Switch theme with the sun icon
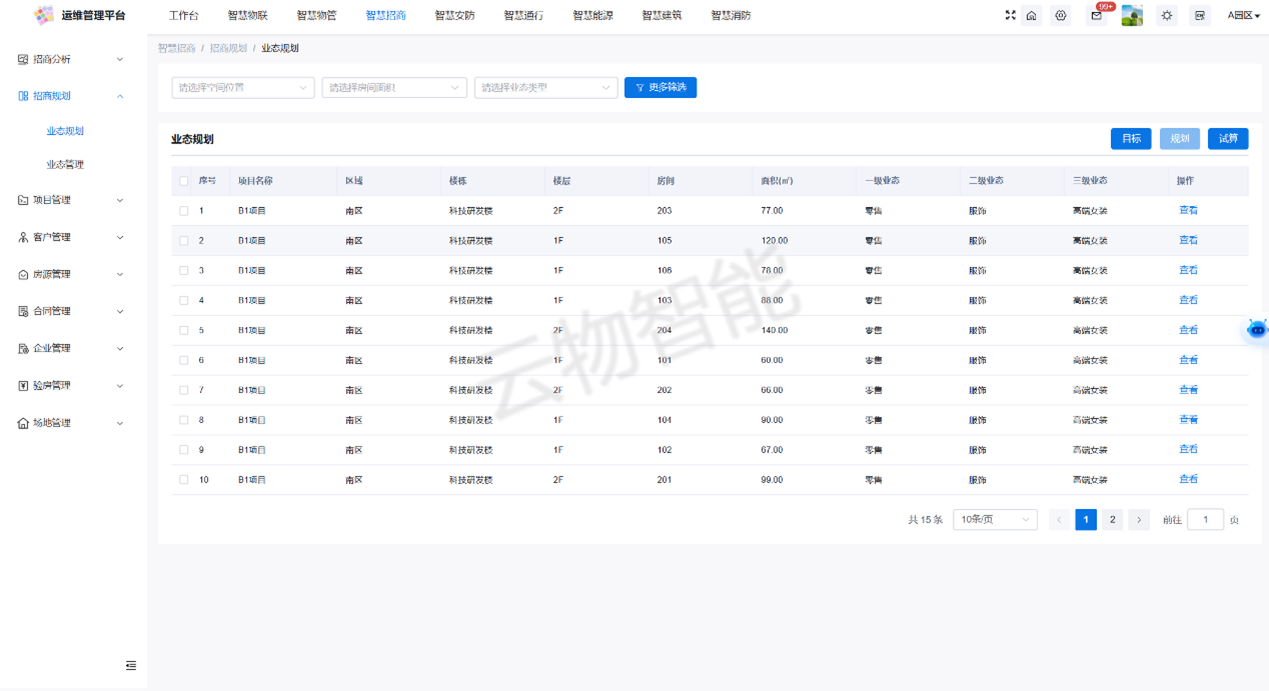 point(1167,16)
